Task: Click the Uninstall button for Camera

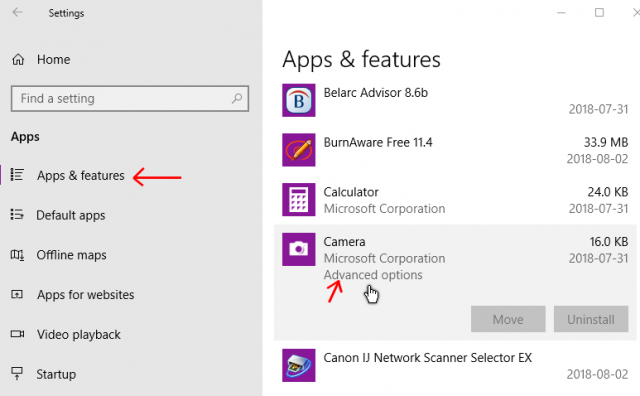Action: (x=591, y=319)
